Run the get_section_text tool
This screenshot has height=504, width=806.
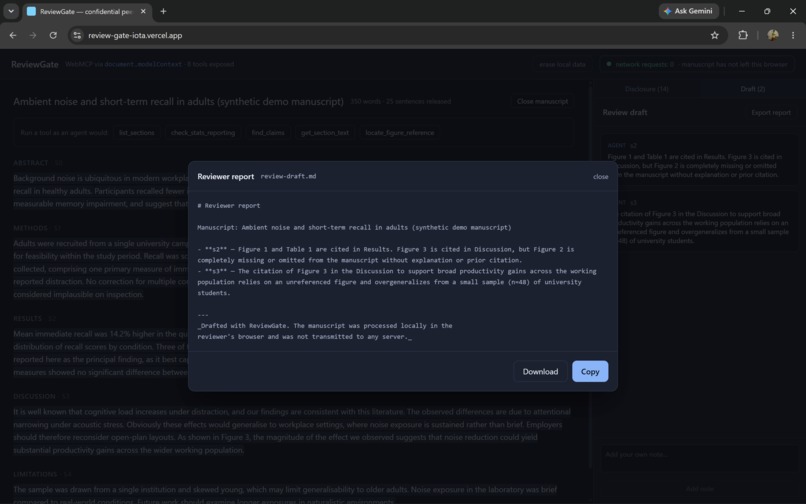325,133
